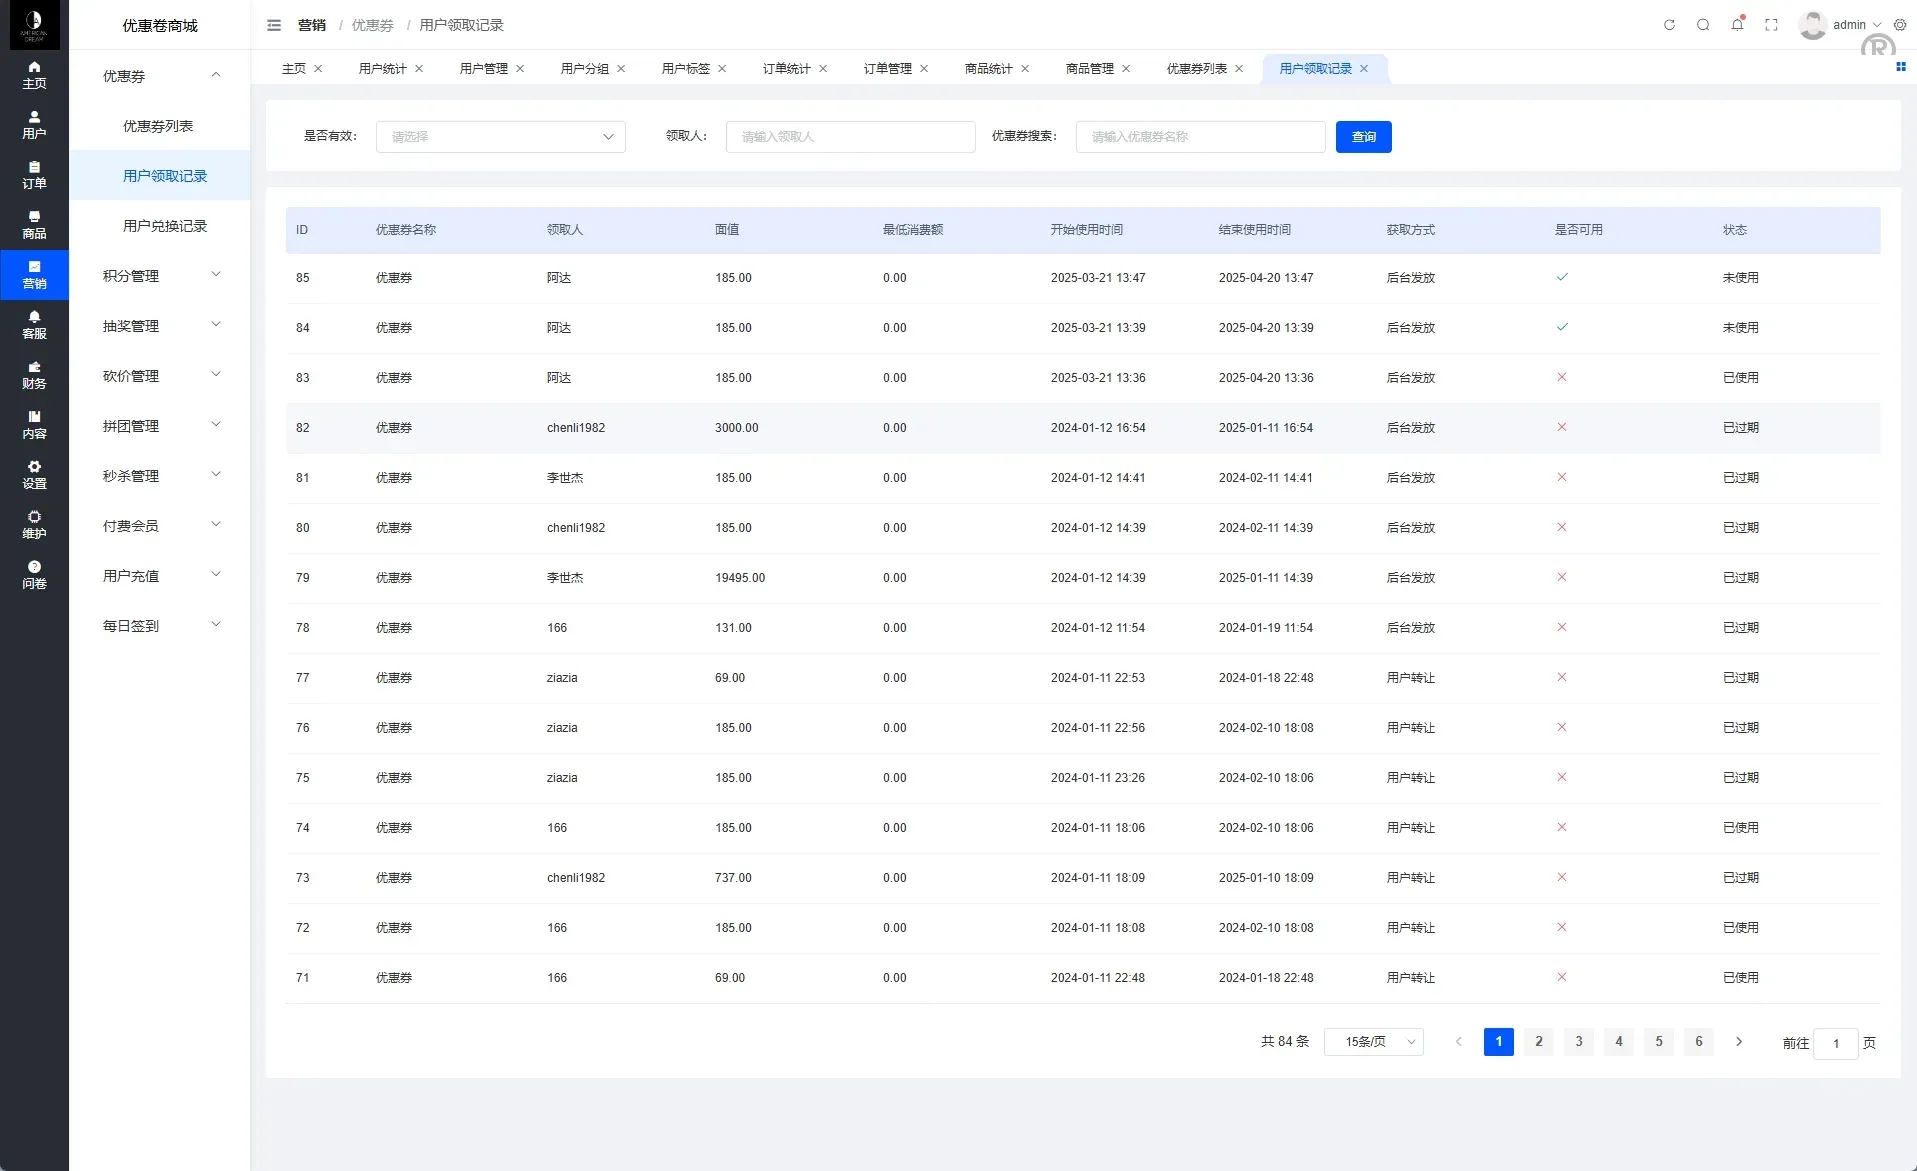Open 财务 section in left sidebar

34,375
